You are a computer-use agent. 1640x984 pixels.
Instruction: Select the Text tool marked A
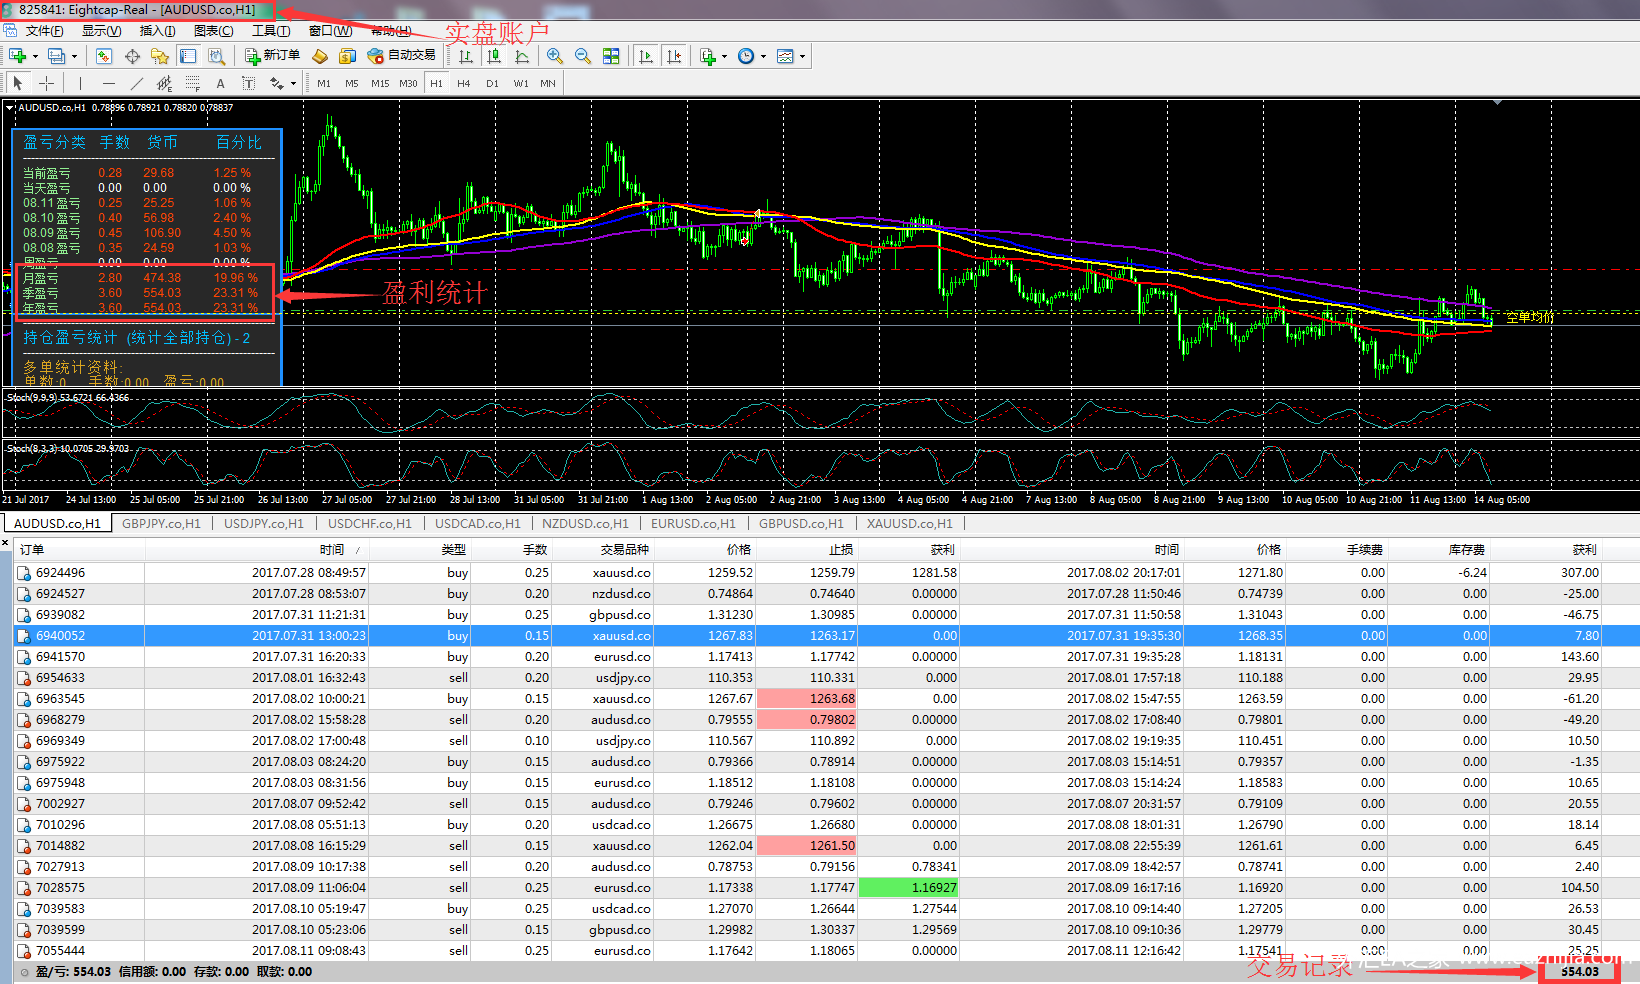(220, 84)
